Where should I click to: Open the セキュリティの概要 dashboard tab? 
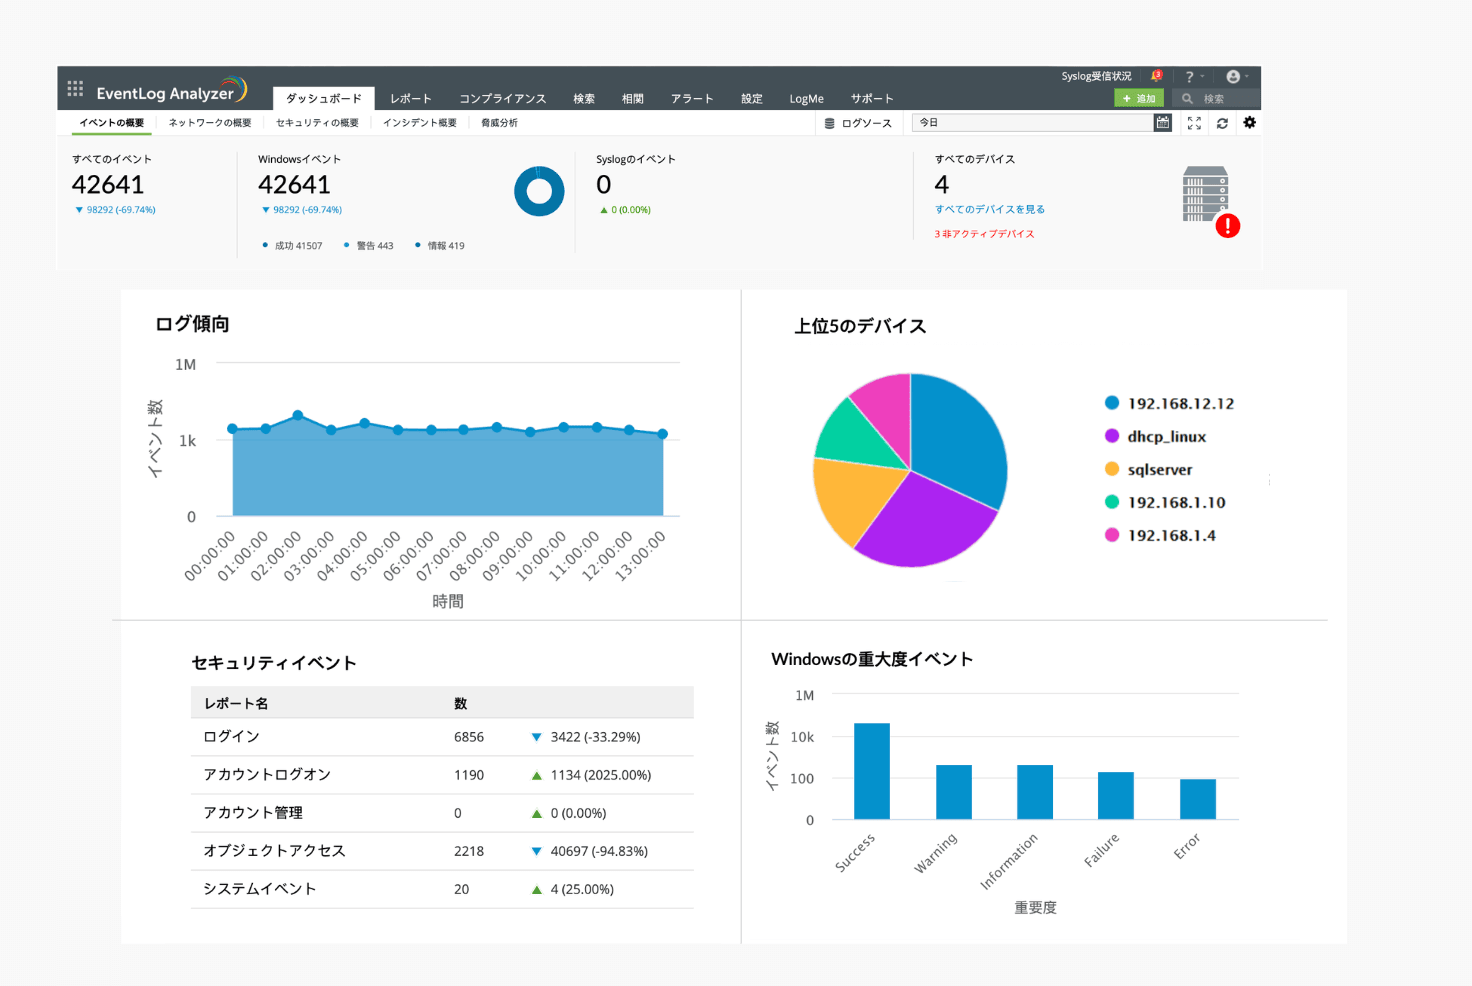coord(318,122)
